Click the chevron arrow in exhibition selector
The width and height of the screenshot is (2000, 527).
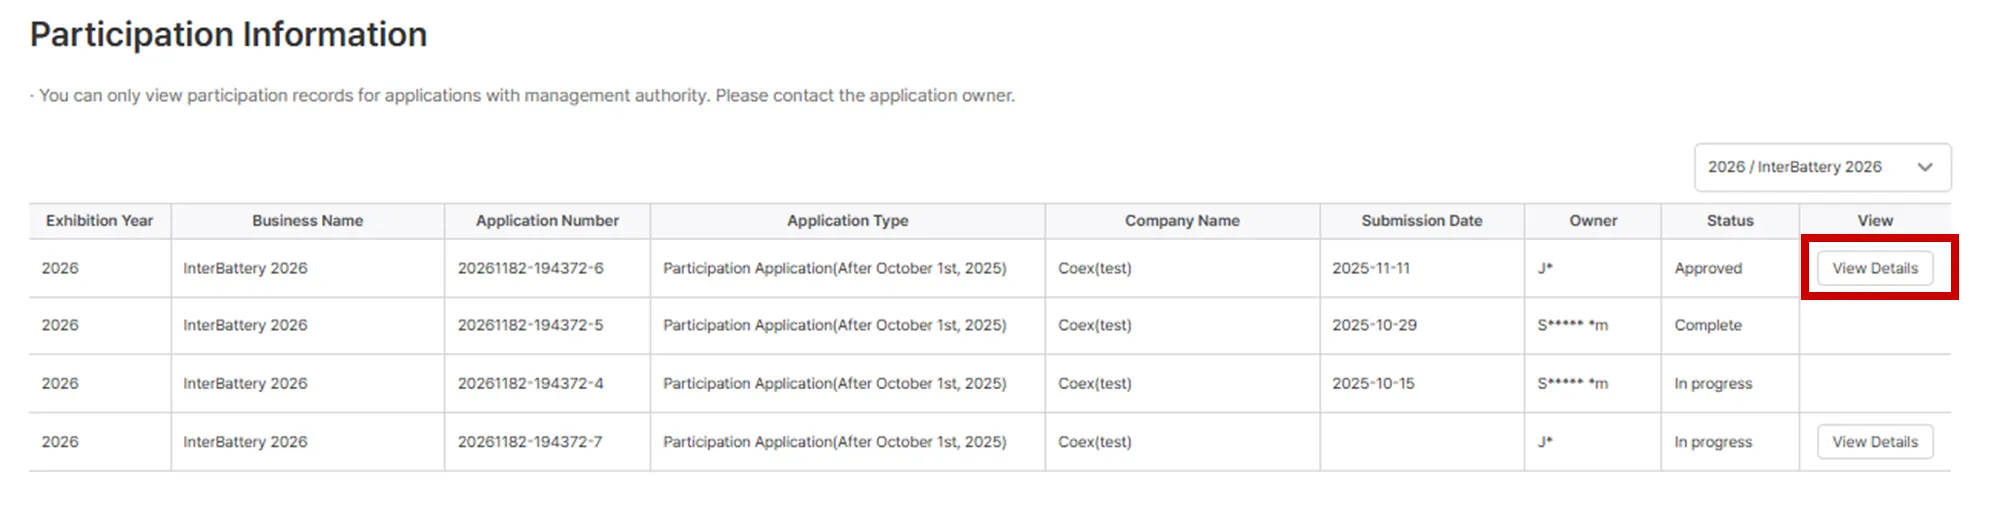point(1925,167)
